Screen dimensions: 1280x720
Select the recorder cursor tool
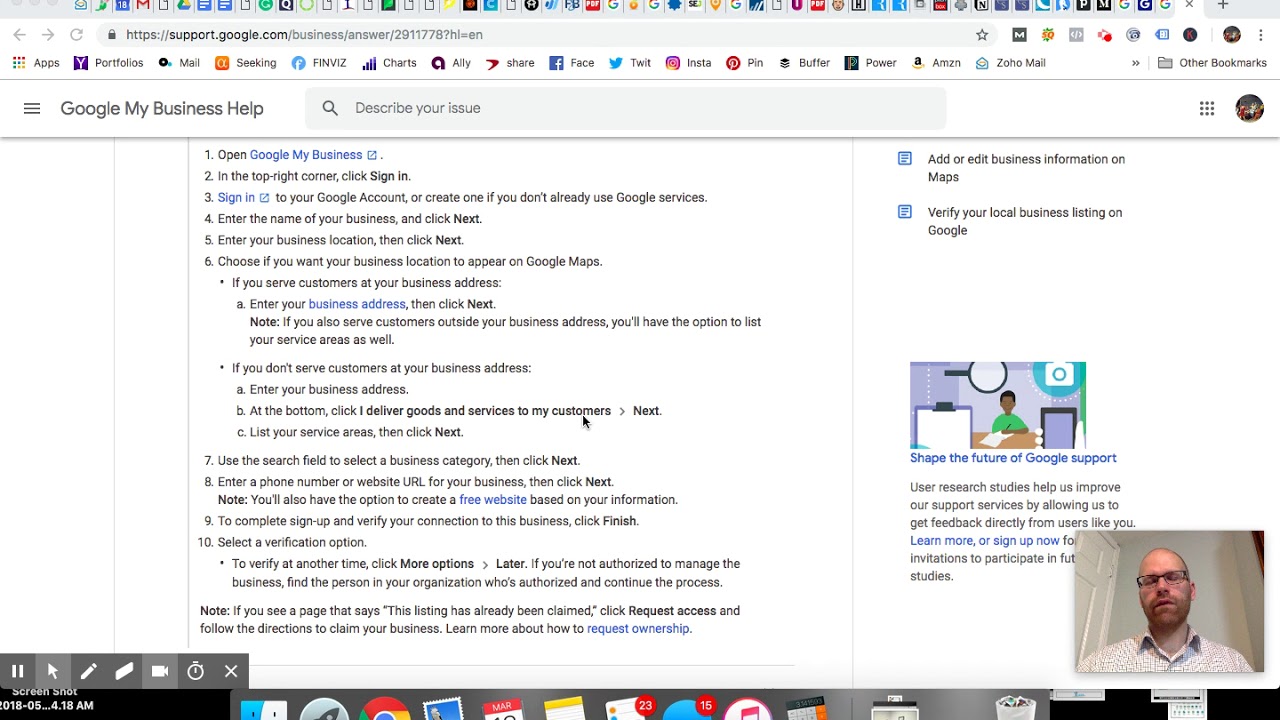53,671
